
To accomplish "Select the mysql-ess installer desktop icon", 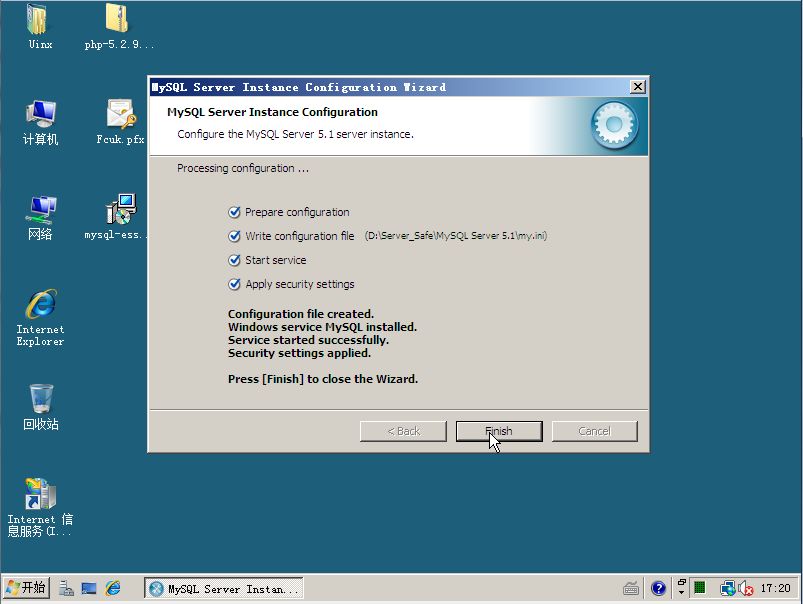I will pyautogui.click(x=117, y=217).
